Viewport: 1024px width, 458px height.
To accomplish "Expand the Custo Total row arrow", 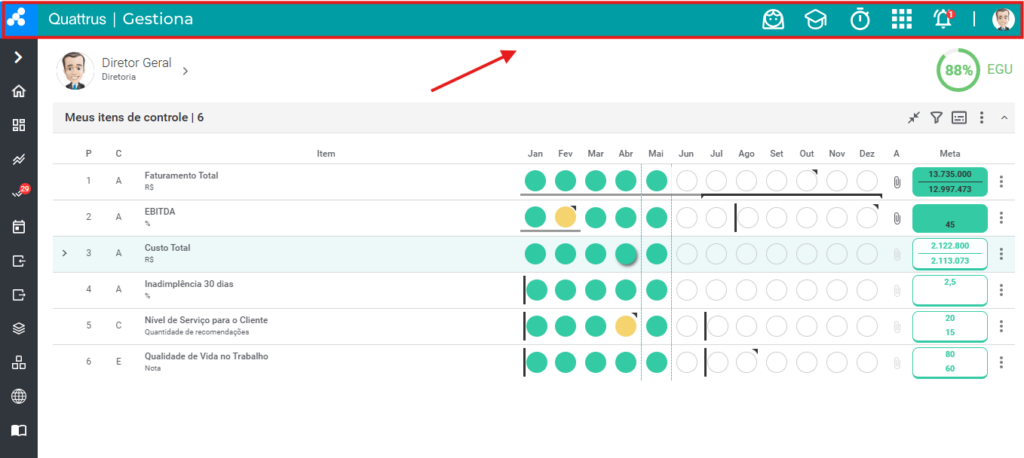I will click(x=64, y=253).
